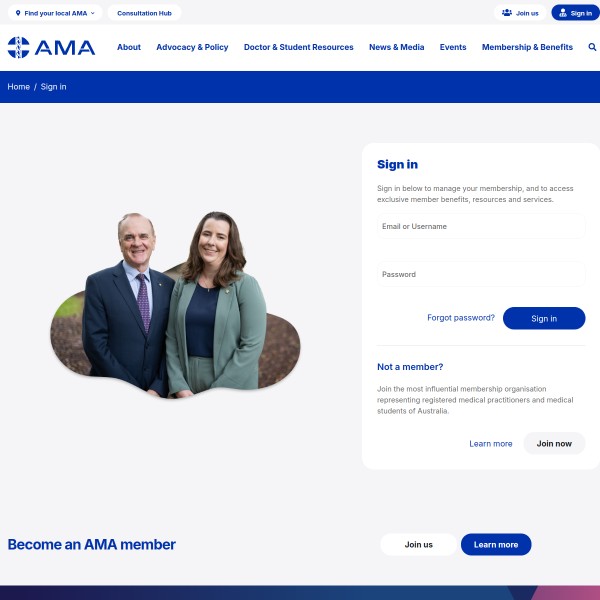Click Learn more beside Join now
Screen dimensions: 600x600
(x=491, y=443)
